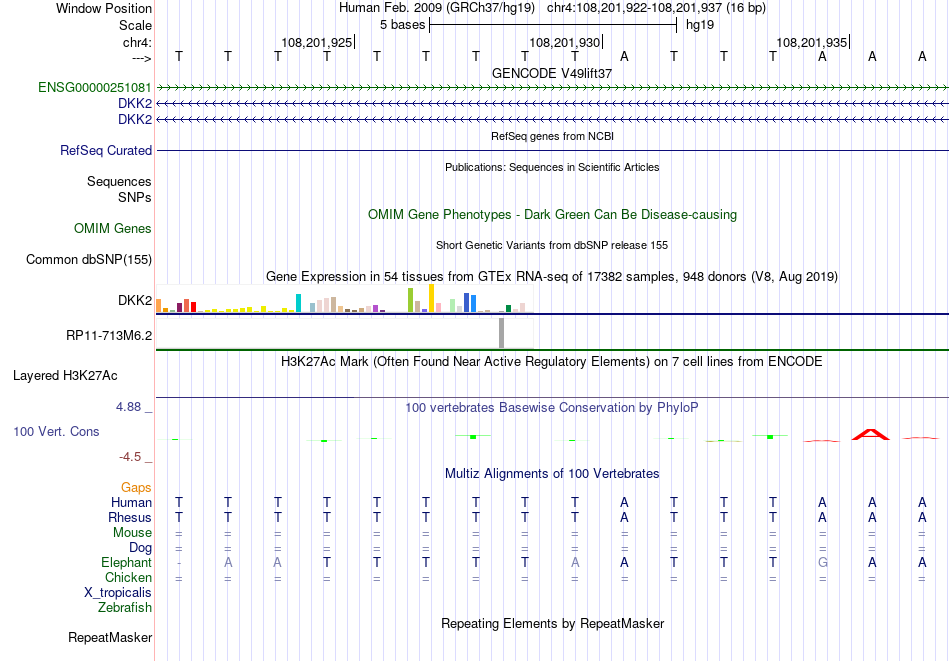
Task: Click the RP11-713M6.2 GTEx label
Action: pyautogui.click(x=109, y=335)
